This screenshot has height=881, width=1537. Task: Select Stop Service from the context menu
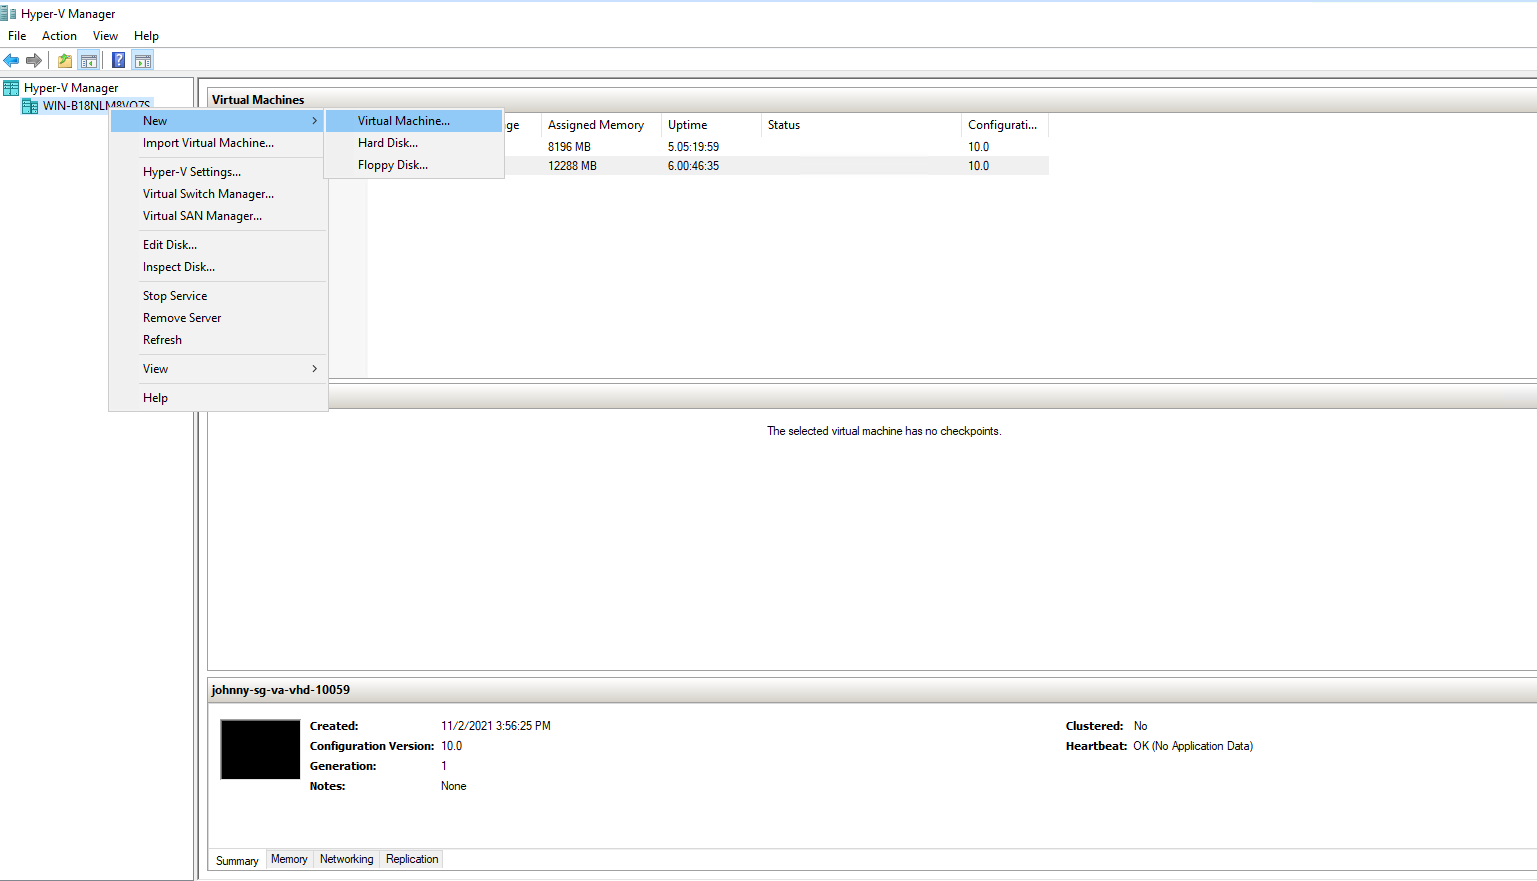[175, 295]
